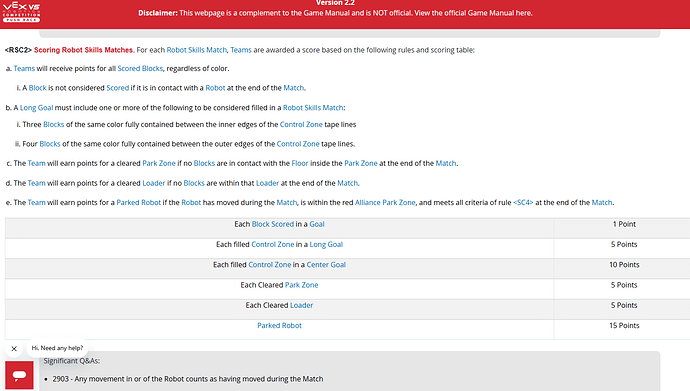Click the 'Disclaimer:' banner text
The height and width of the screenshot is (391, 690).
158,13
